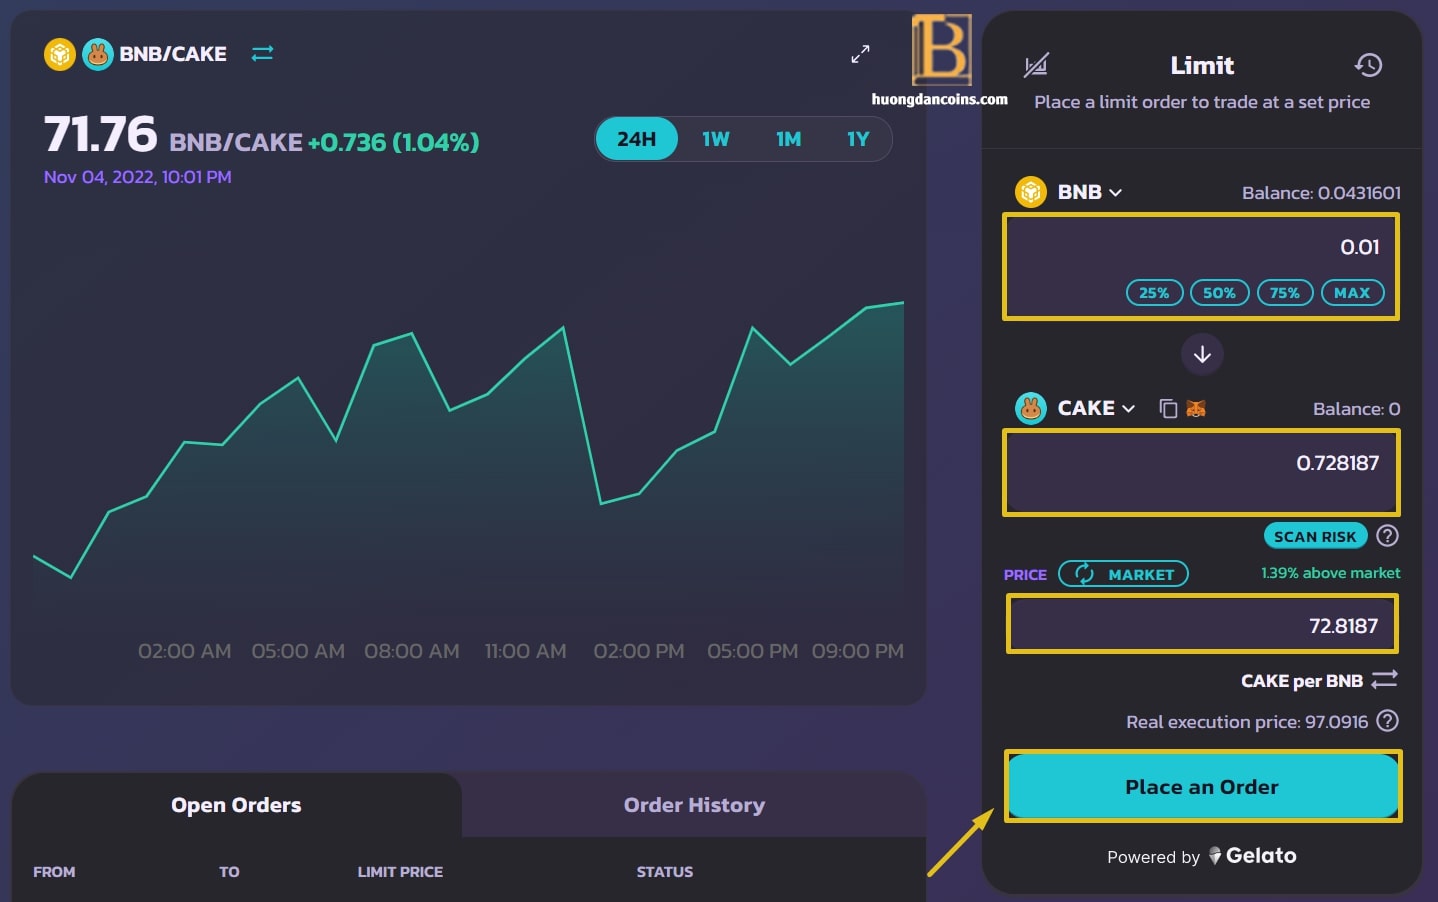Open the BNB token selector dropdown
This screenshot has width=1438, height=902.
pyautogui.click(x=1069, y=192)
